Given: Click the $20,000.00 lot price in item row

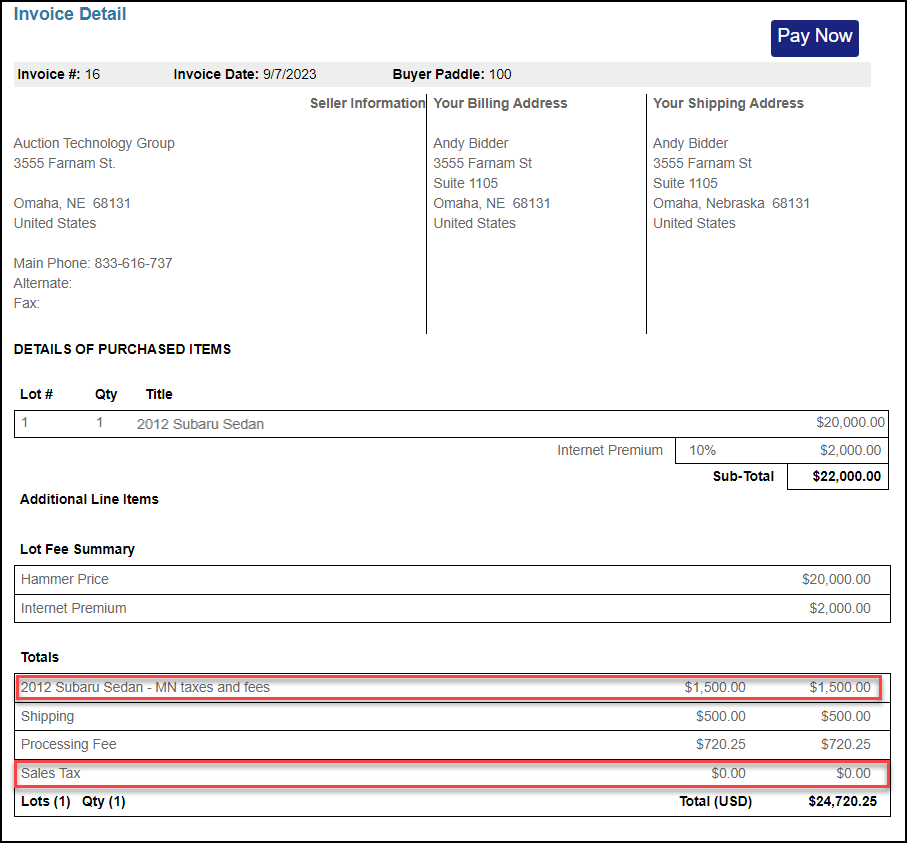Looking at the screenshot, I should [850, 422].
